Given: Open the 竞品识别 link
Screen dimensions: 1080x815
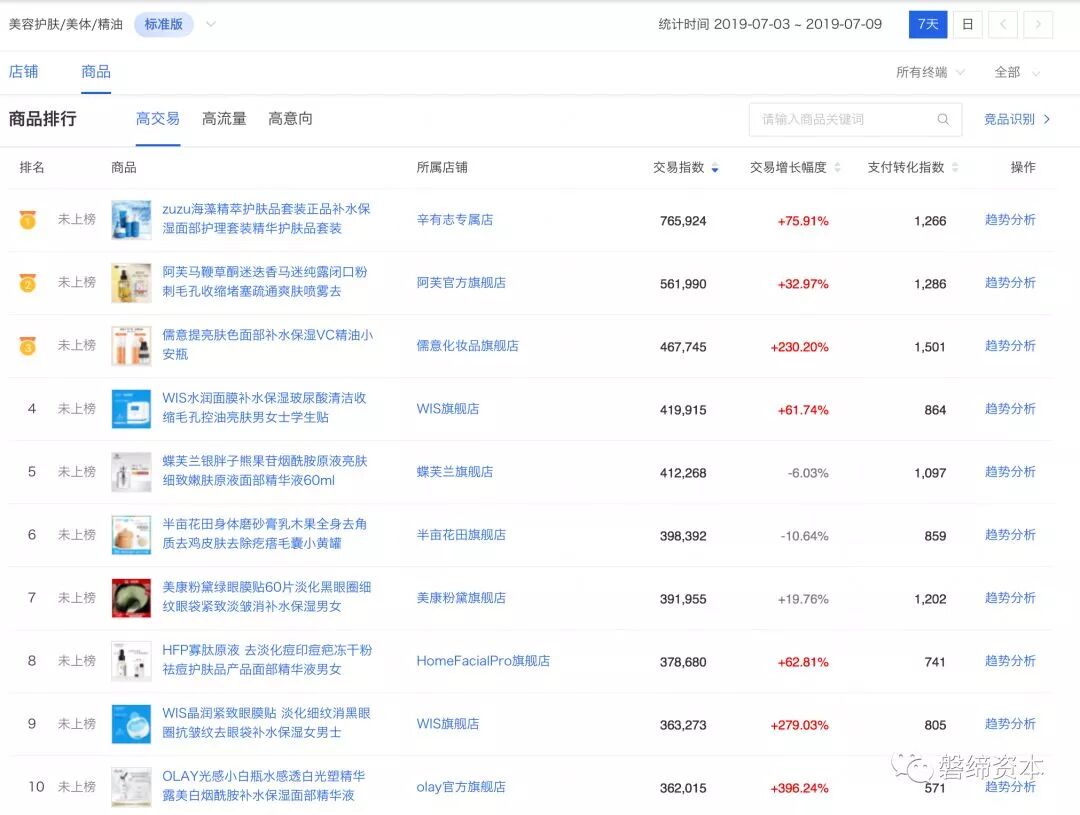Looking at the screenshot, I should tap(1017, 119).
